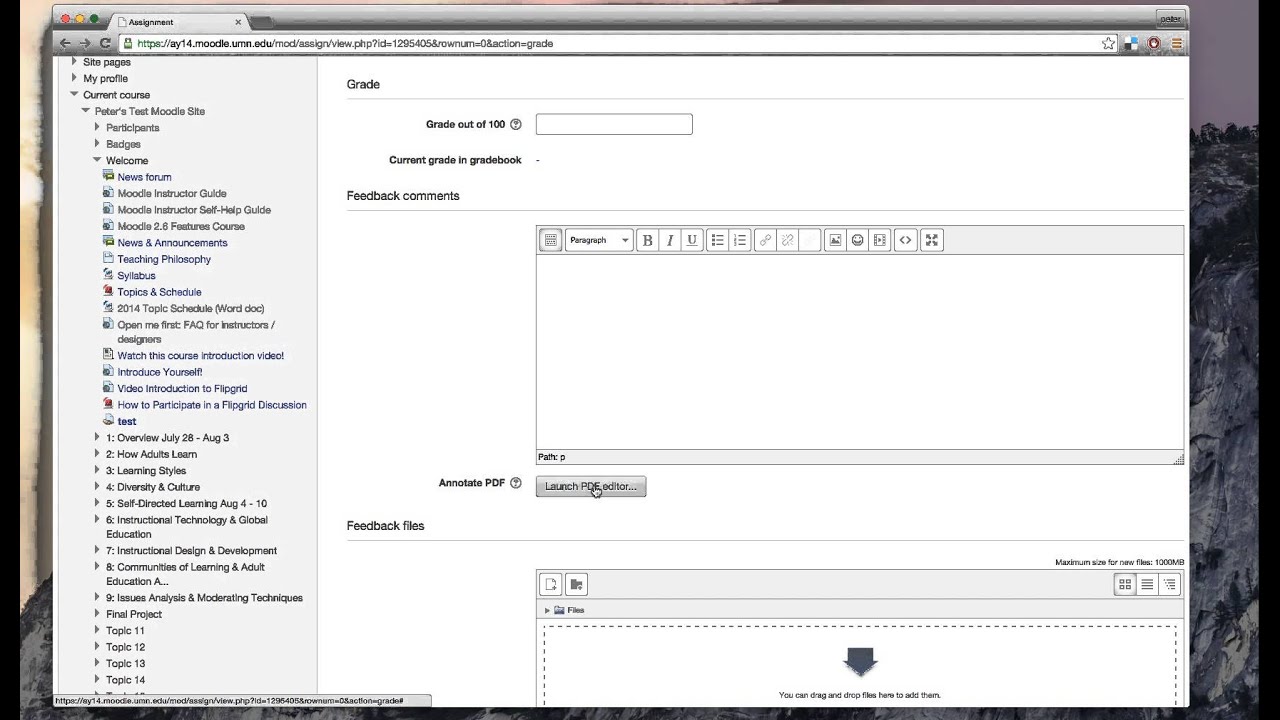Image resolution: width=1280 pixels, height=720 pixels.
Task: Expand the Badges node
Action: [x=97, y=144]
